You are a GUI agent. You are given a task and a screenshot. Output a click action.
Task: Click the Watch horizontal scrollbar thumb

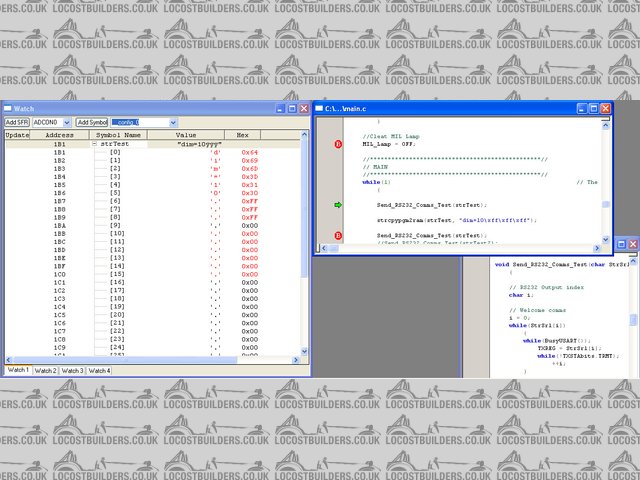(125, 360)
